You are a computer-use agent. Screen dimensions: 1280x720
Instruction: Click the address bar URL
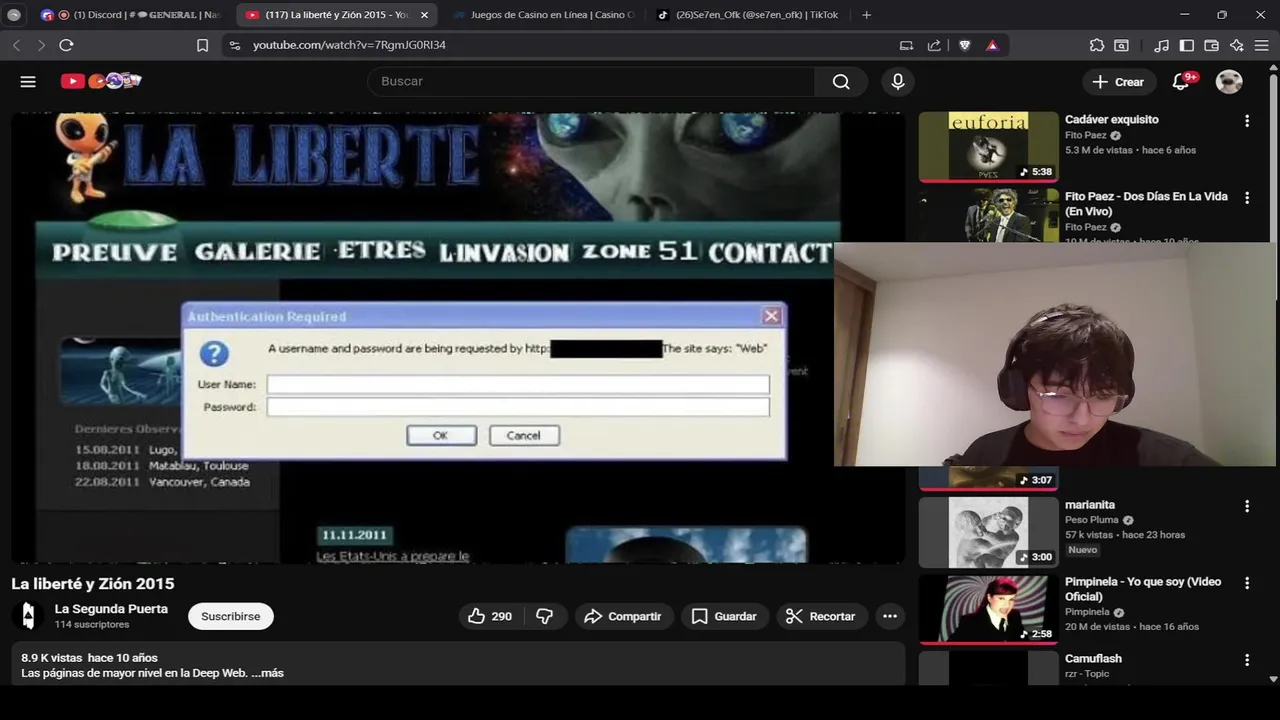pos(349,45)
